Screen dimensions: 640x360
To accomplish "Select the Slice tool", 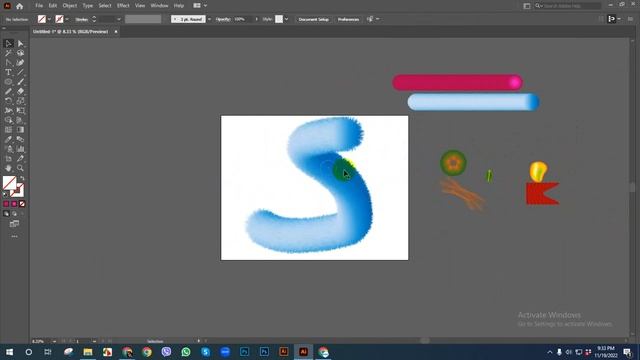I will click(x=20, y=159).
